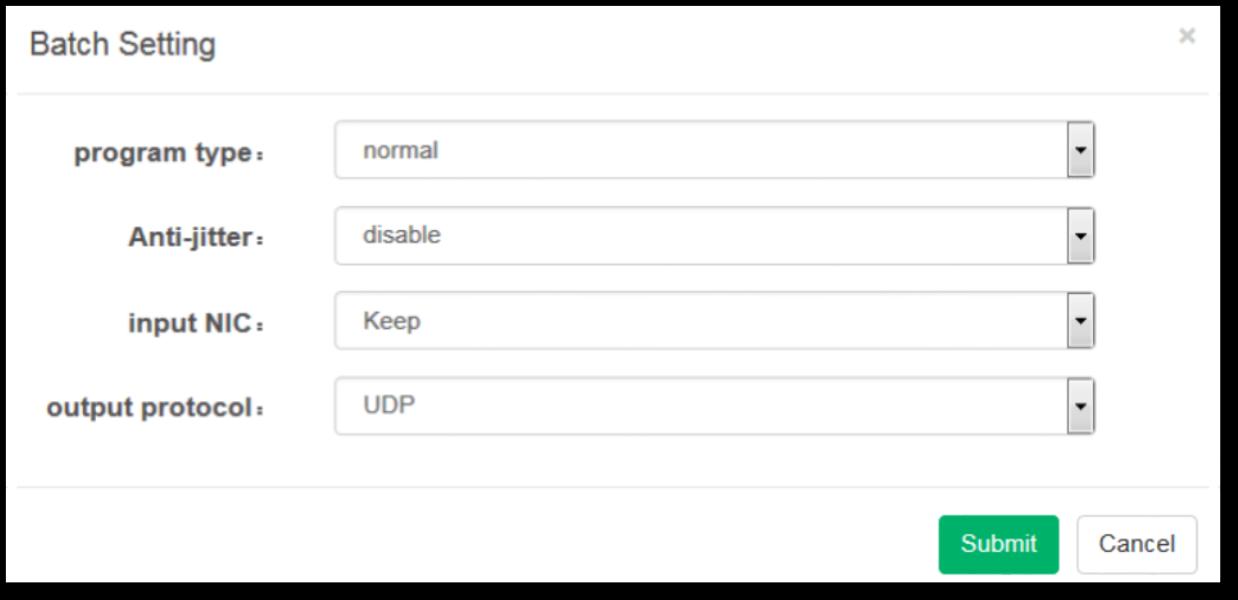Click the arrow beside the 'disable' value
Image resolution: width=1238 pixels, height=600 pixels.
click(1080, 236)
